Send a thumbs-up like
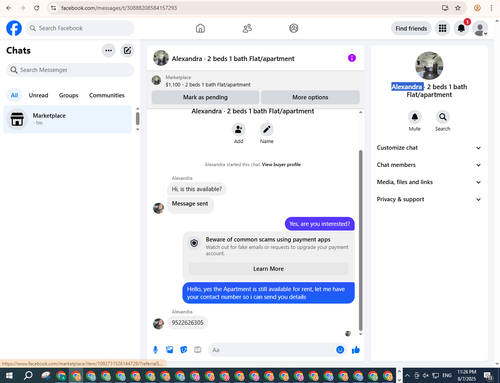This screenshot has height=383, width=500. point(356,350)
